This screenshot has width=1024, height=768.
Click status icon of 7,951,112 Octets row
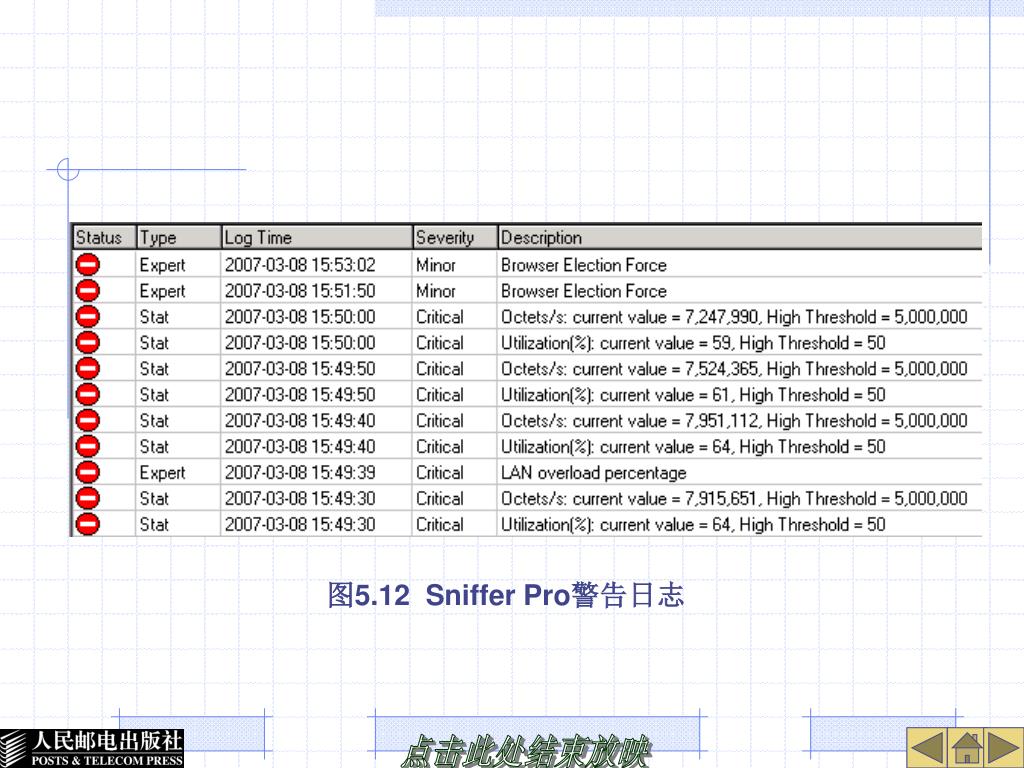click(x=88, y=420)
